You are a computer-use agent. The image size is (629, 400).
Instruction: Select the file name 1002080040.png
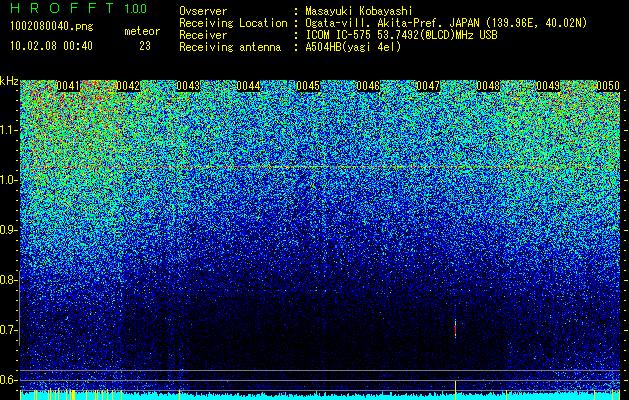[52, 26]
